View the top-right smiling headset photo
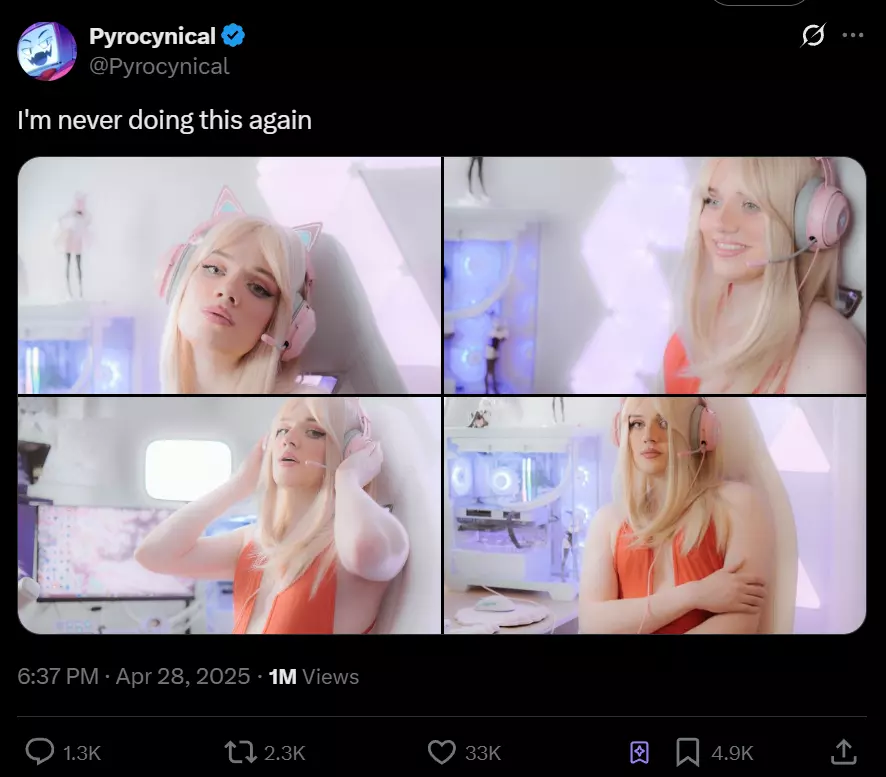886x777 pixels. pos(655,275)
